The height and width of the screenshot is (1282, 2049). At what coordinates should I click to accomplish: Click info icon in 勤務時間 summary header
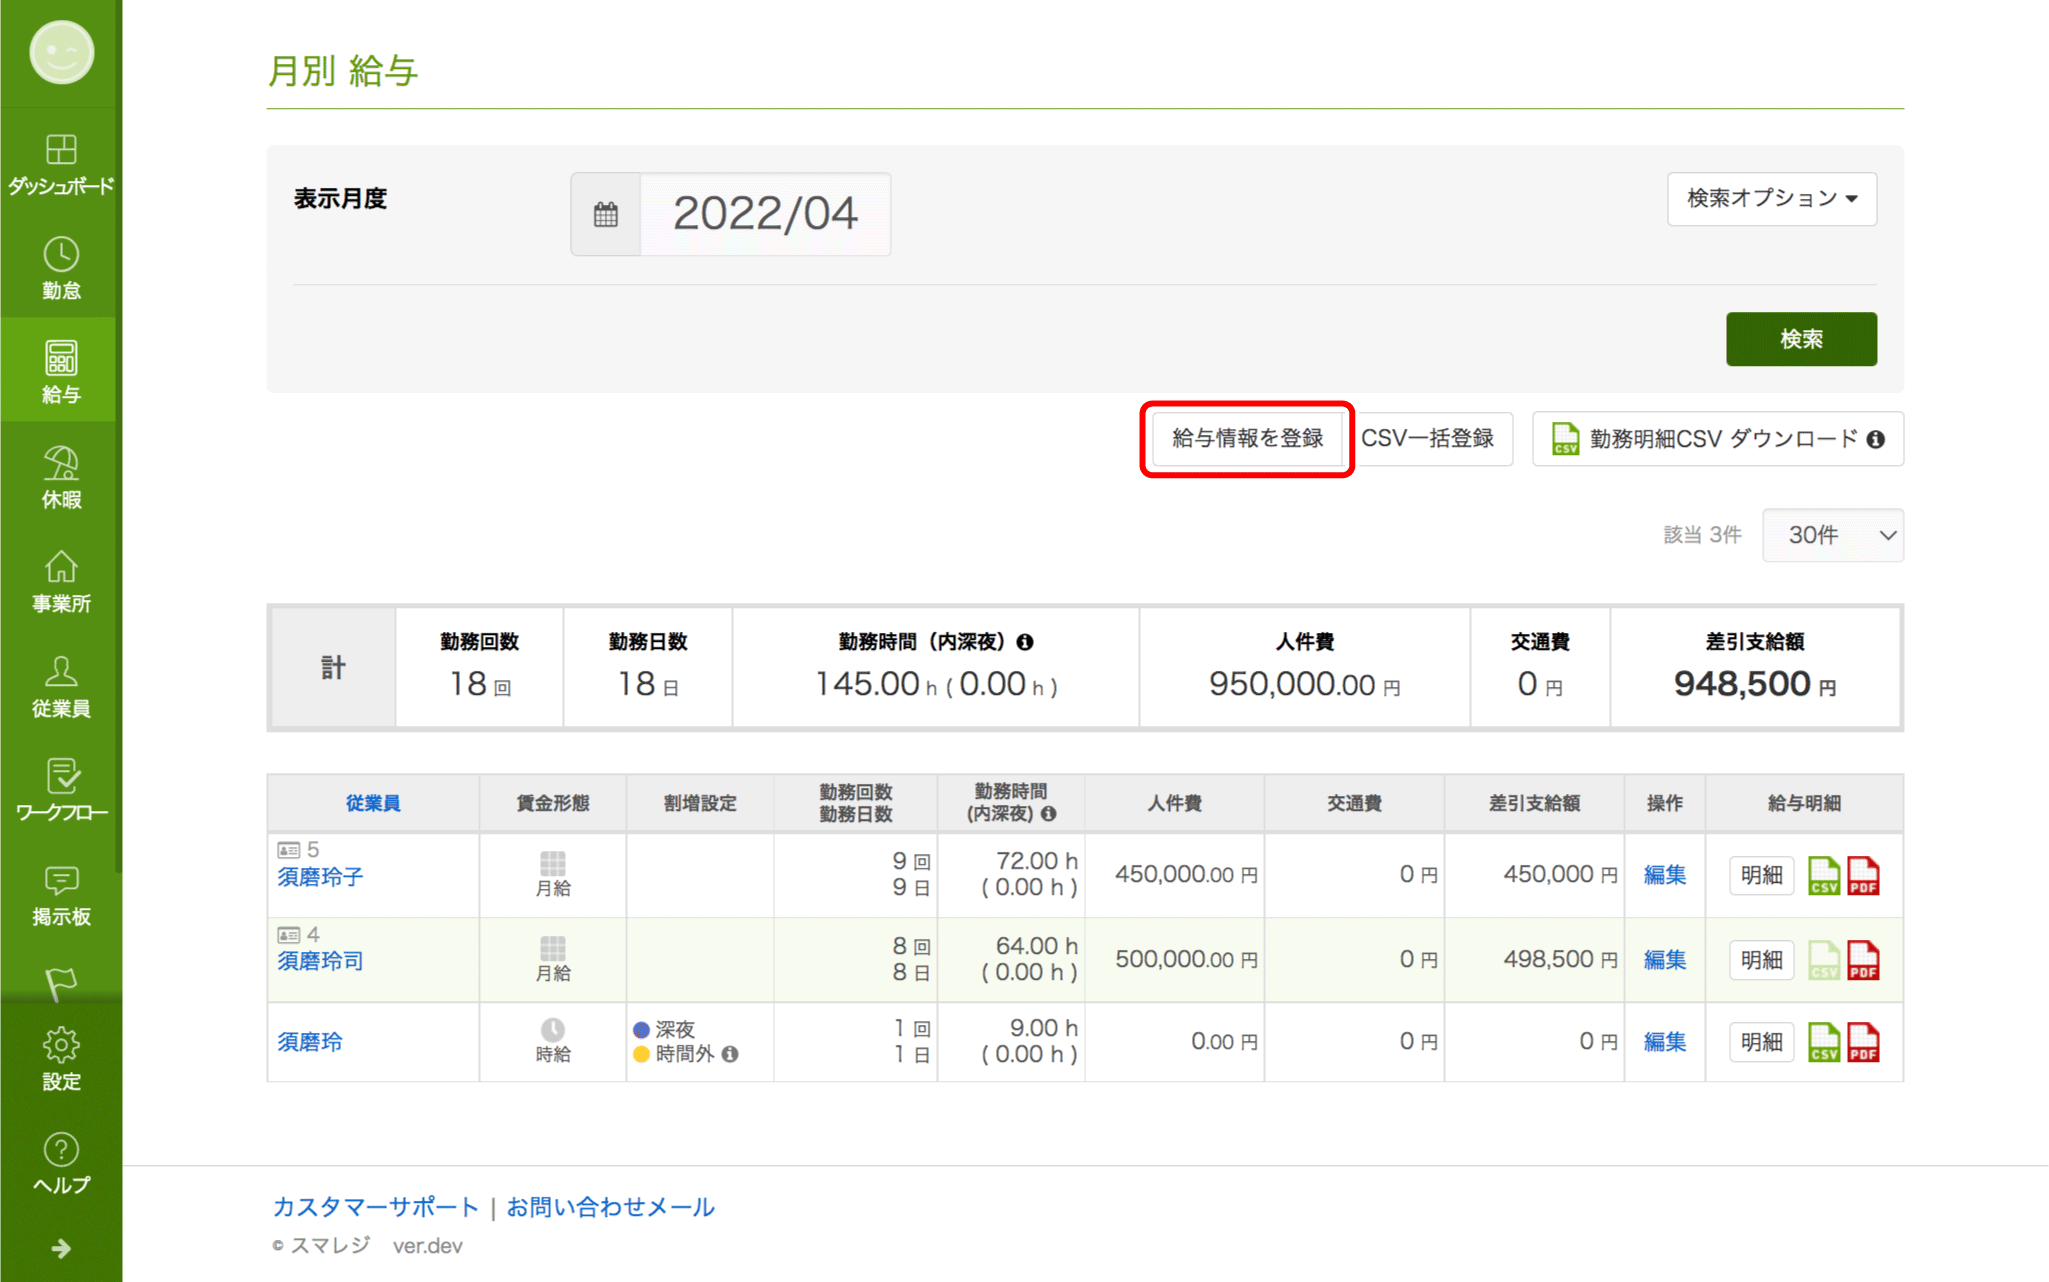(x=1025, y=642)
